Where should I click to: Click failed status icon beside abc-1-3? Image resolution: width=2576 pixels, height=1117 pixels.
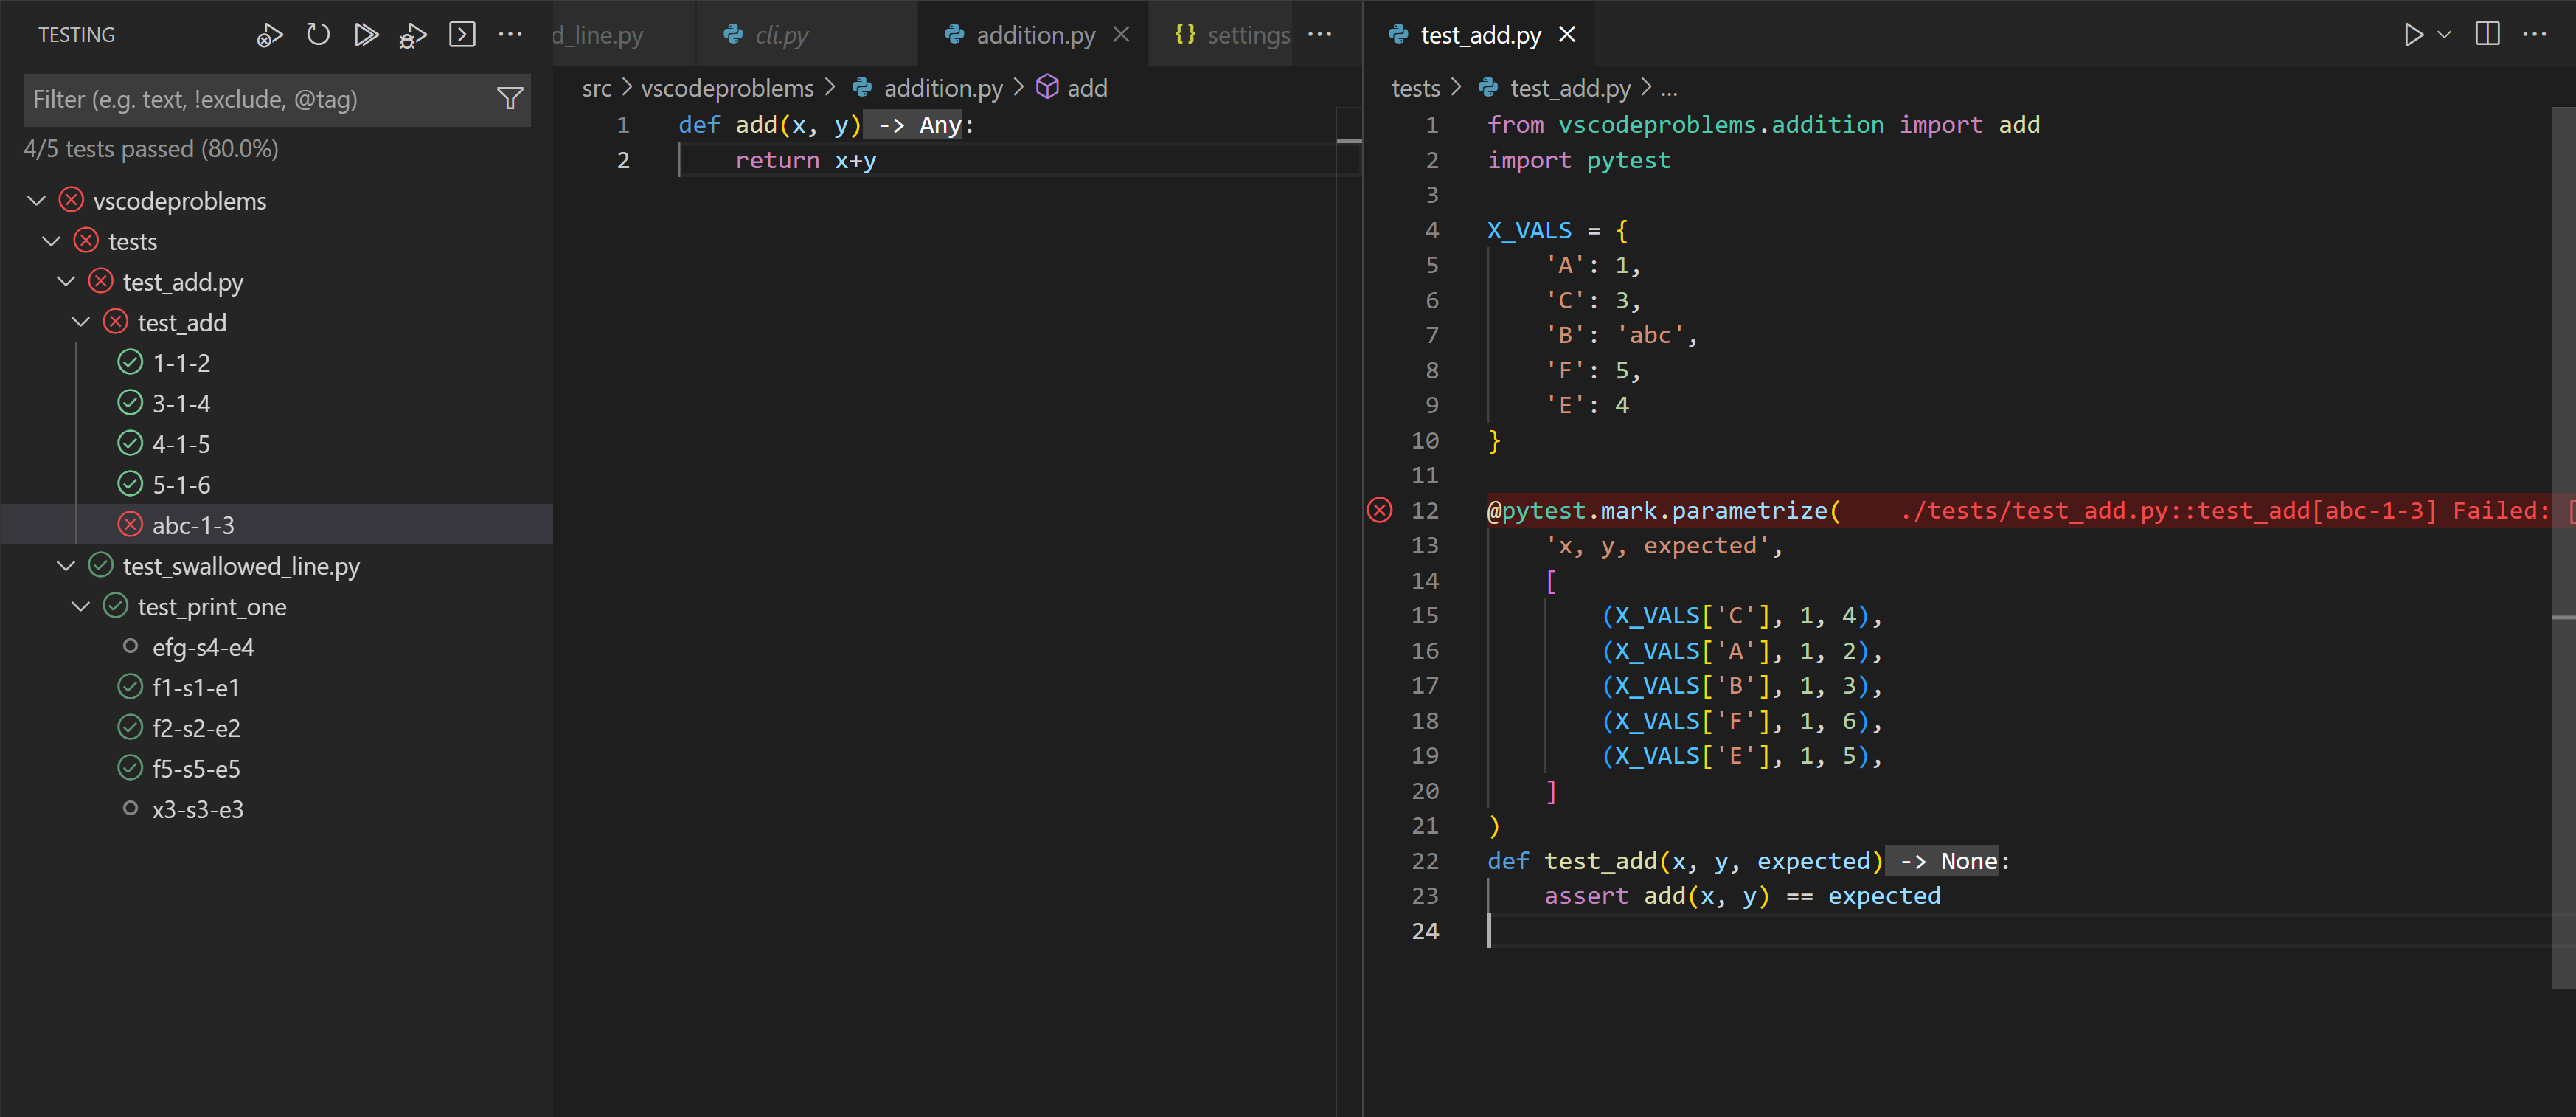(130, 524)
